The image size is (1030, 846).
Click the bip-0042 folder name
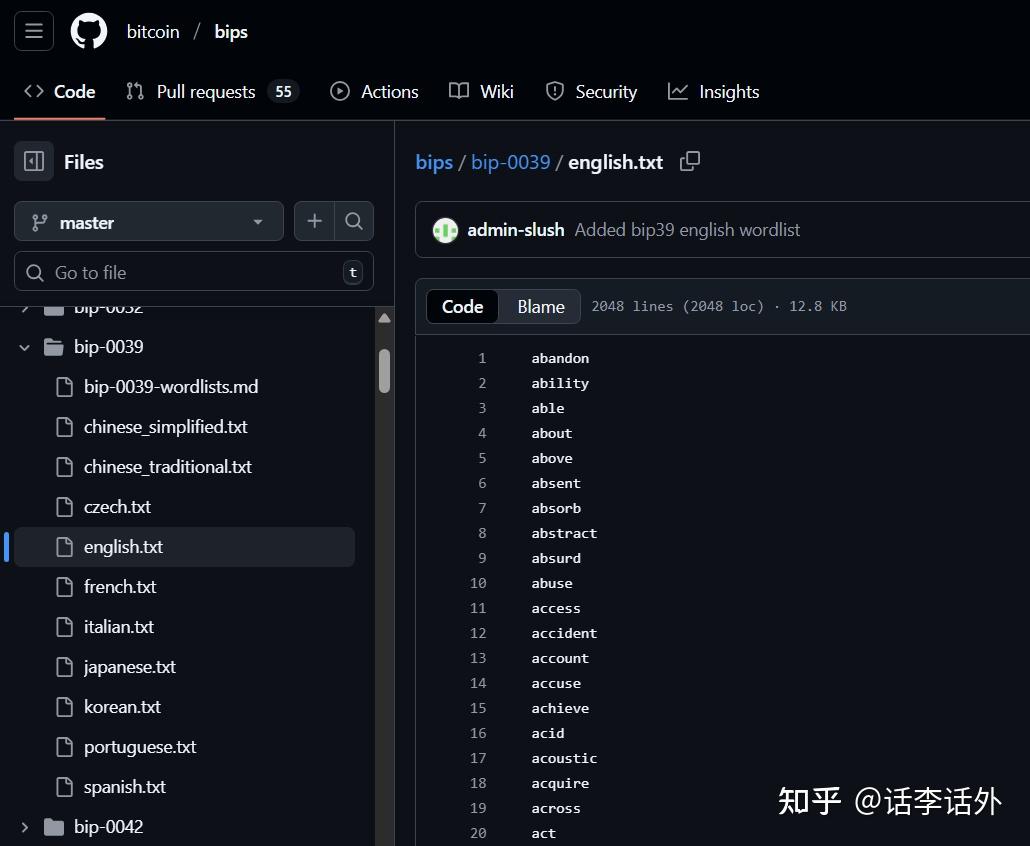[x=108, y=827]
